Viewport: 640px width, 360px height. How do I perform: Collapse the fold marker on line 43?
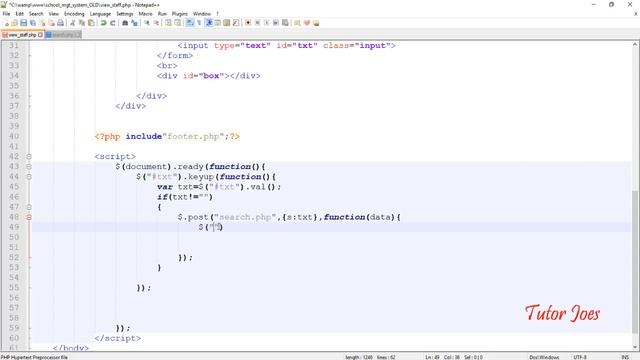29,167
